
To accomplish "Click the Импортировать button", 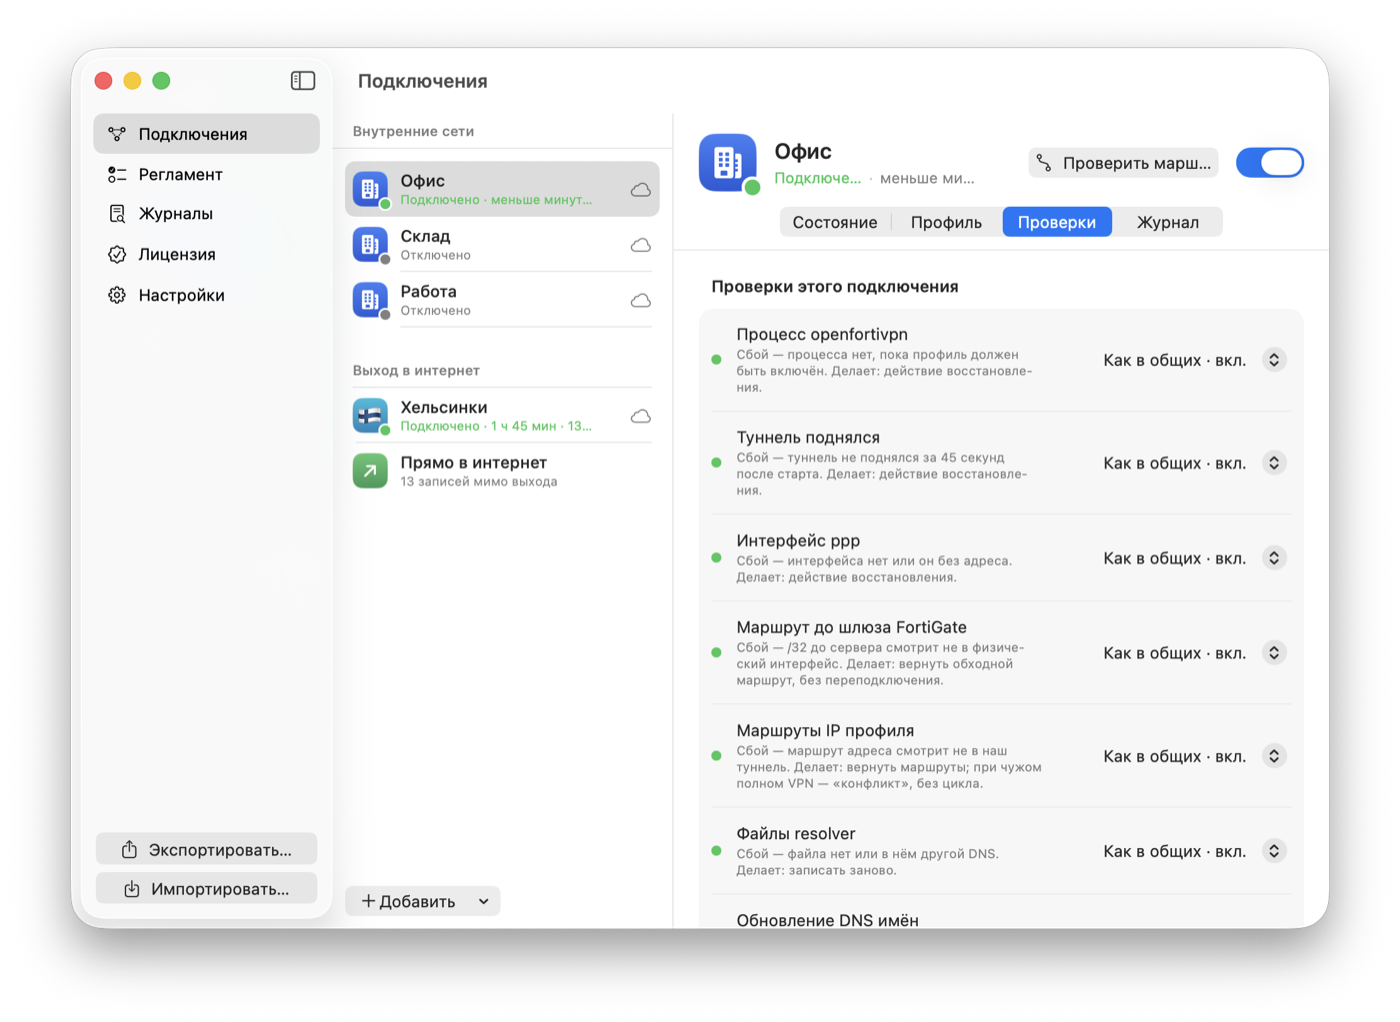I will point(207,888).
